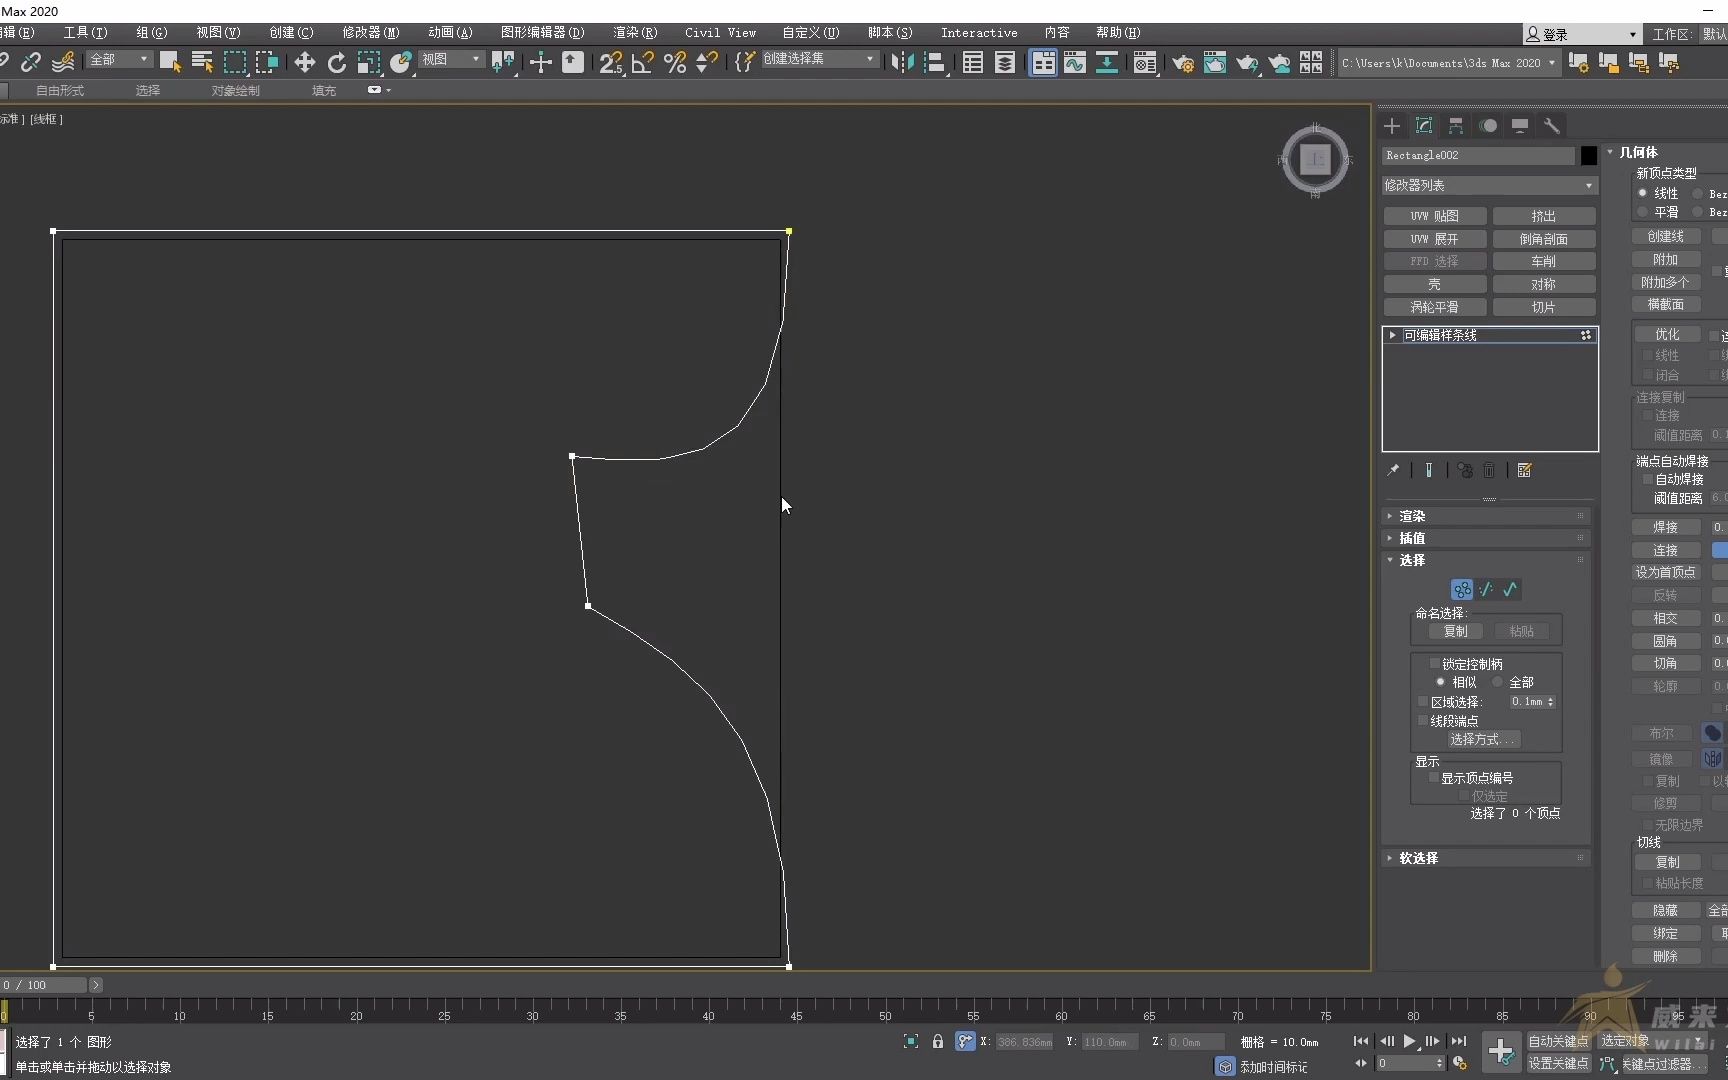Open the 渲染(R) menu

pos(635,32)
